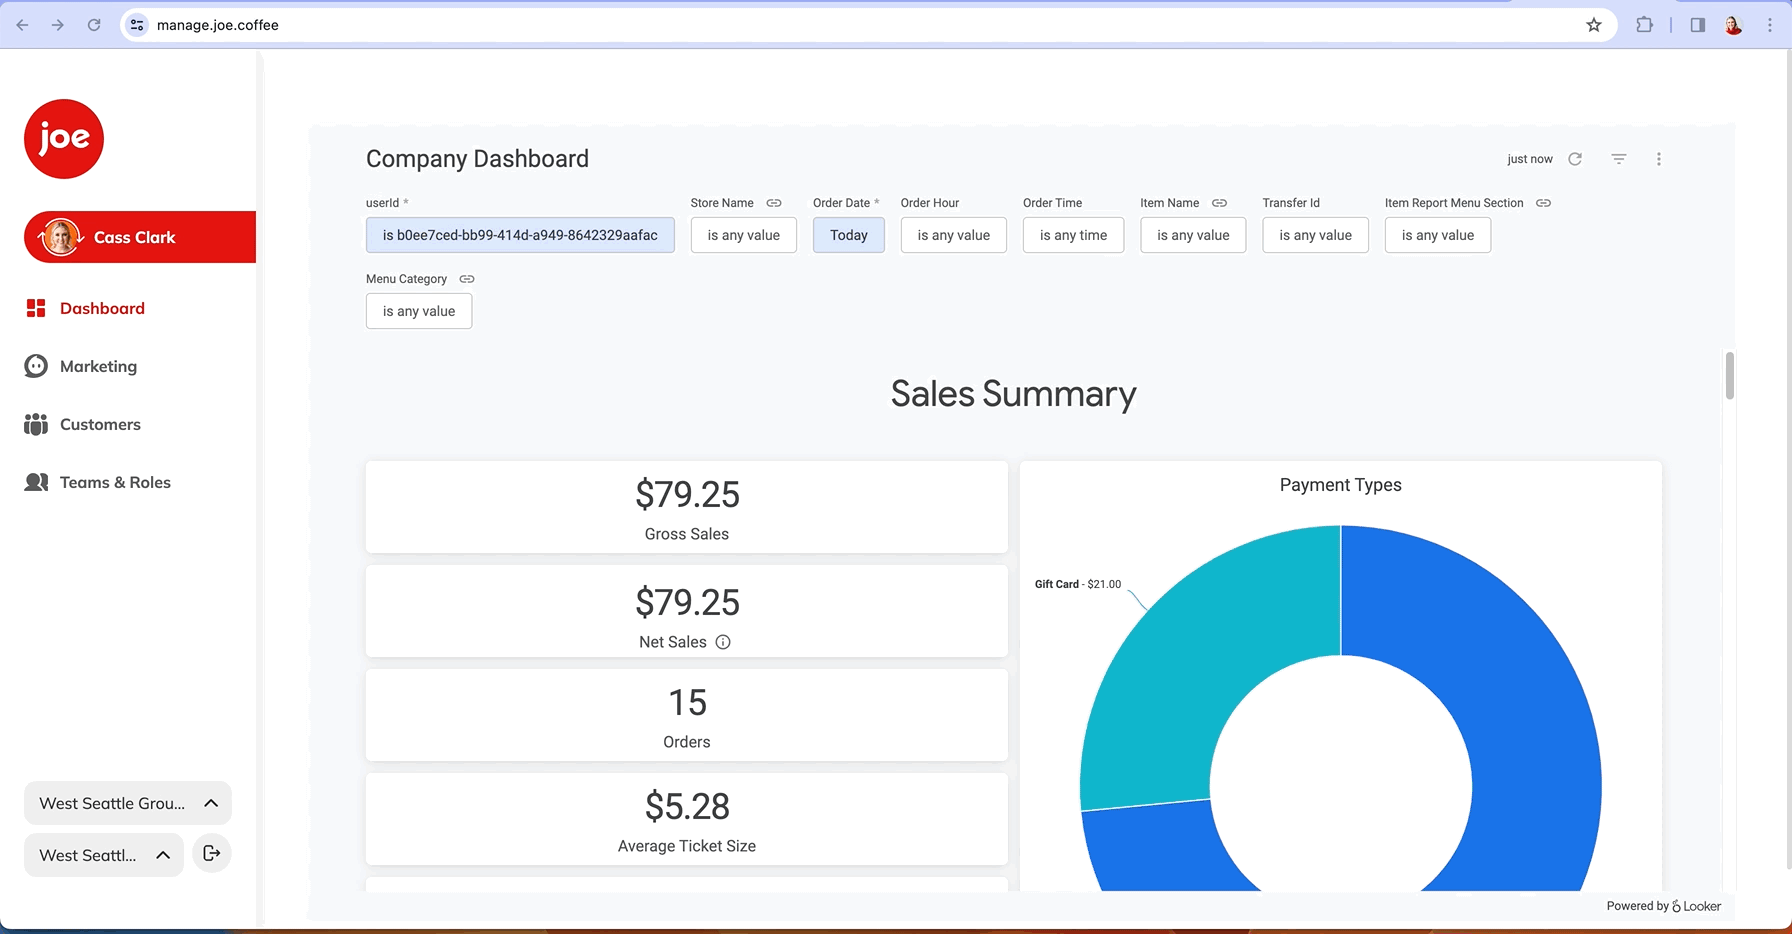
Task: Bookmark this page with star icon
Action: coord(1594,25)
